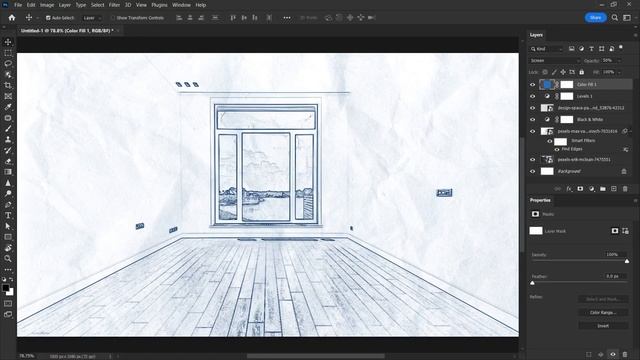
Task: Open the Image menu
Action: pos(47,5)
